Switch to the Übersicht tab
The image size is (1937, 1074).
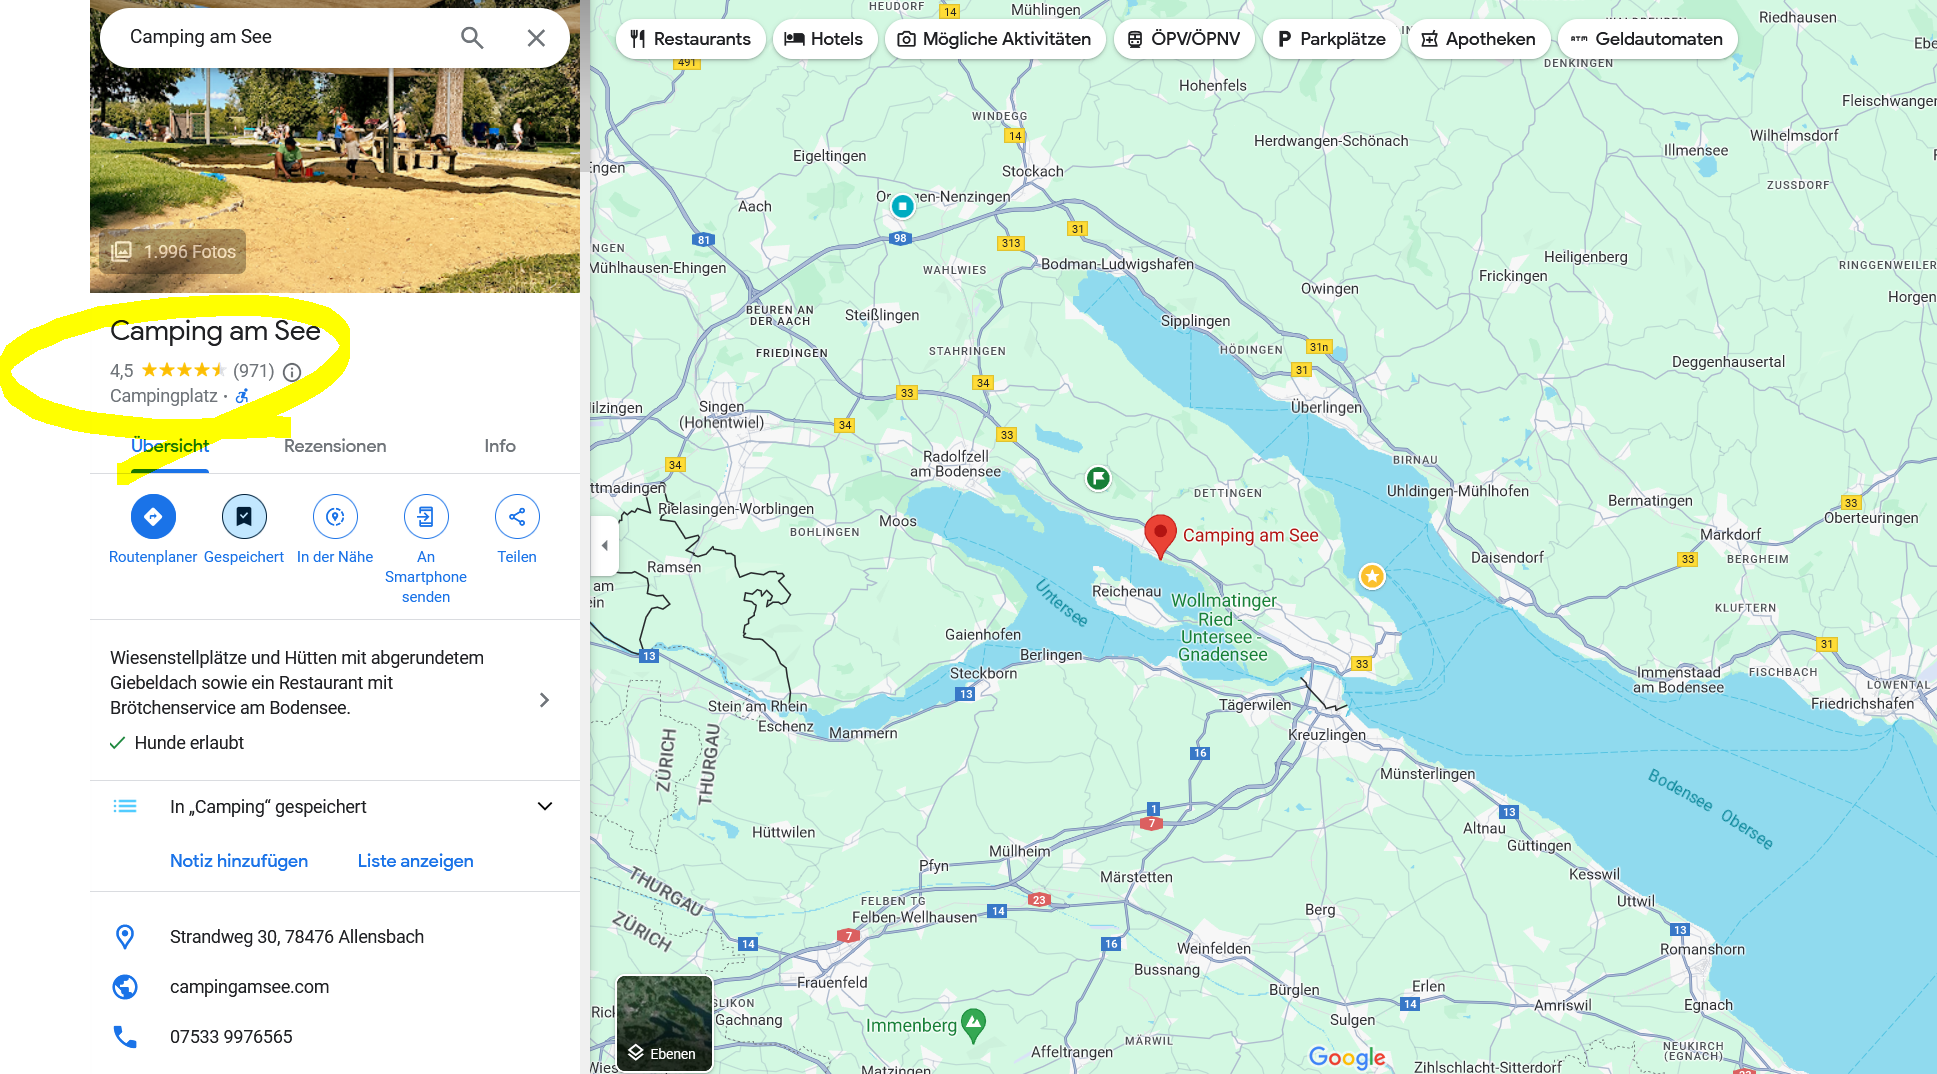click(x=170, y=446)
